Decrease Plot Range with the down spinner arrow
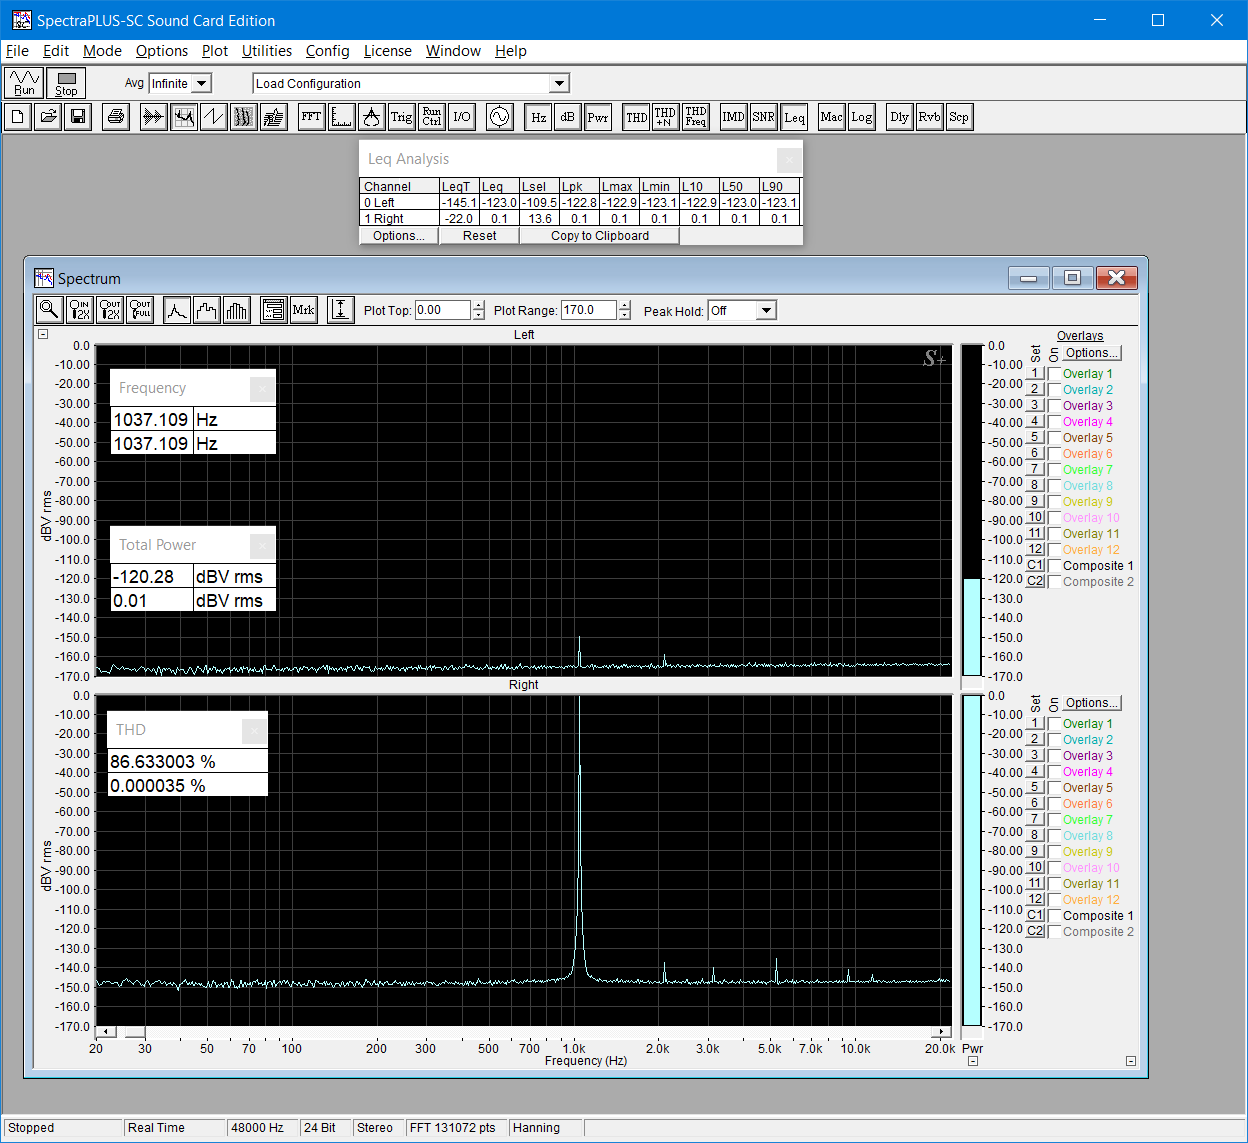Viewport: 1248px width, 1143px height. [x=625, y=315]
